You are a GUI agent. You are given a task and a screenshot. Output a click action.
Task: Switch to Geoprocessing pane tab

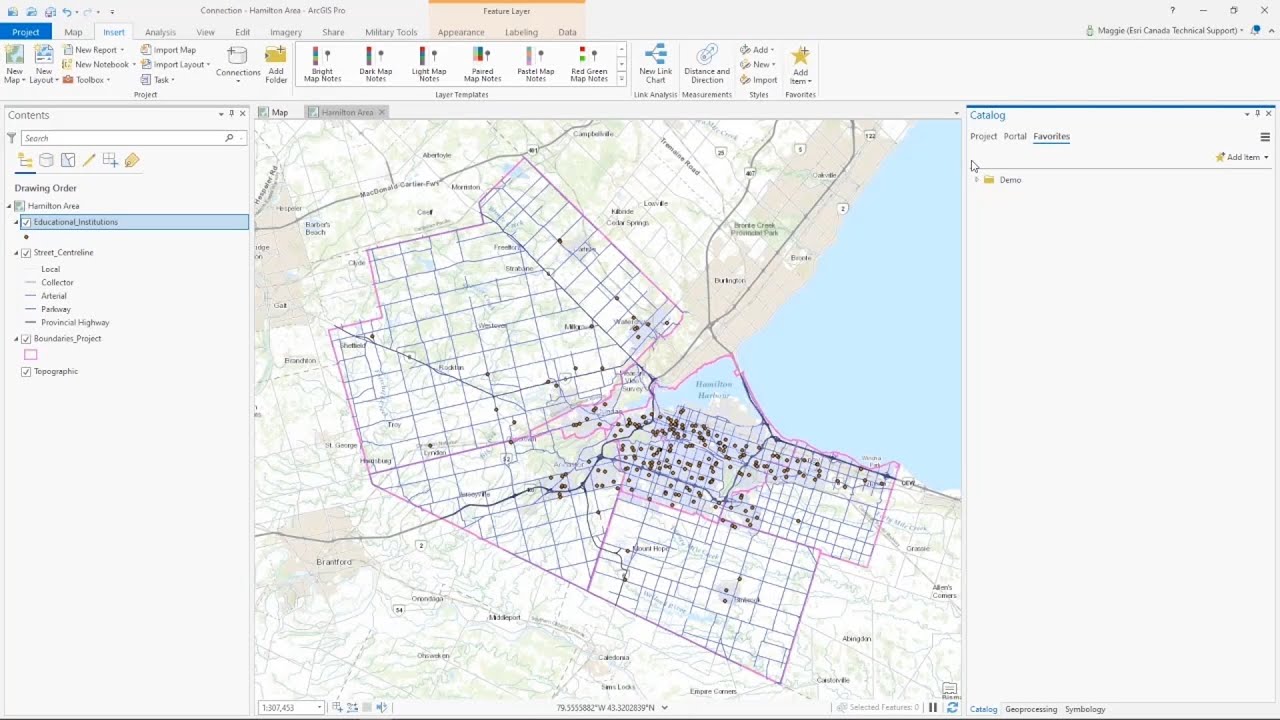tap(1031, 709)
